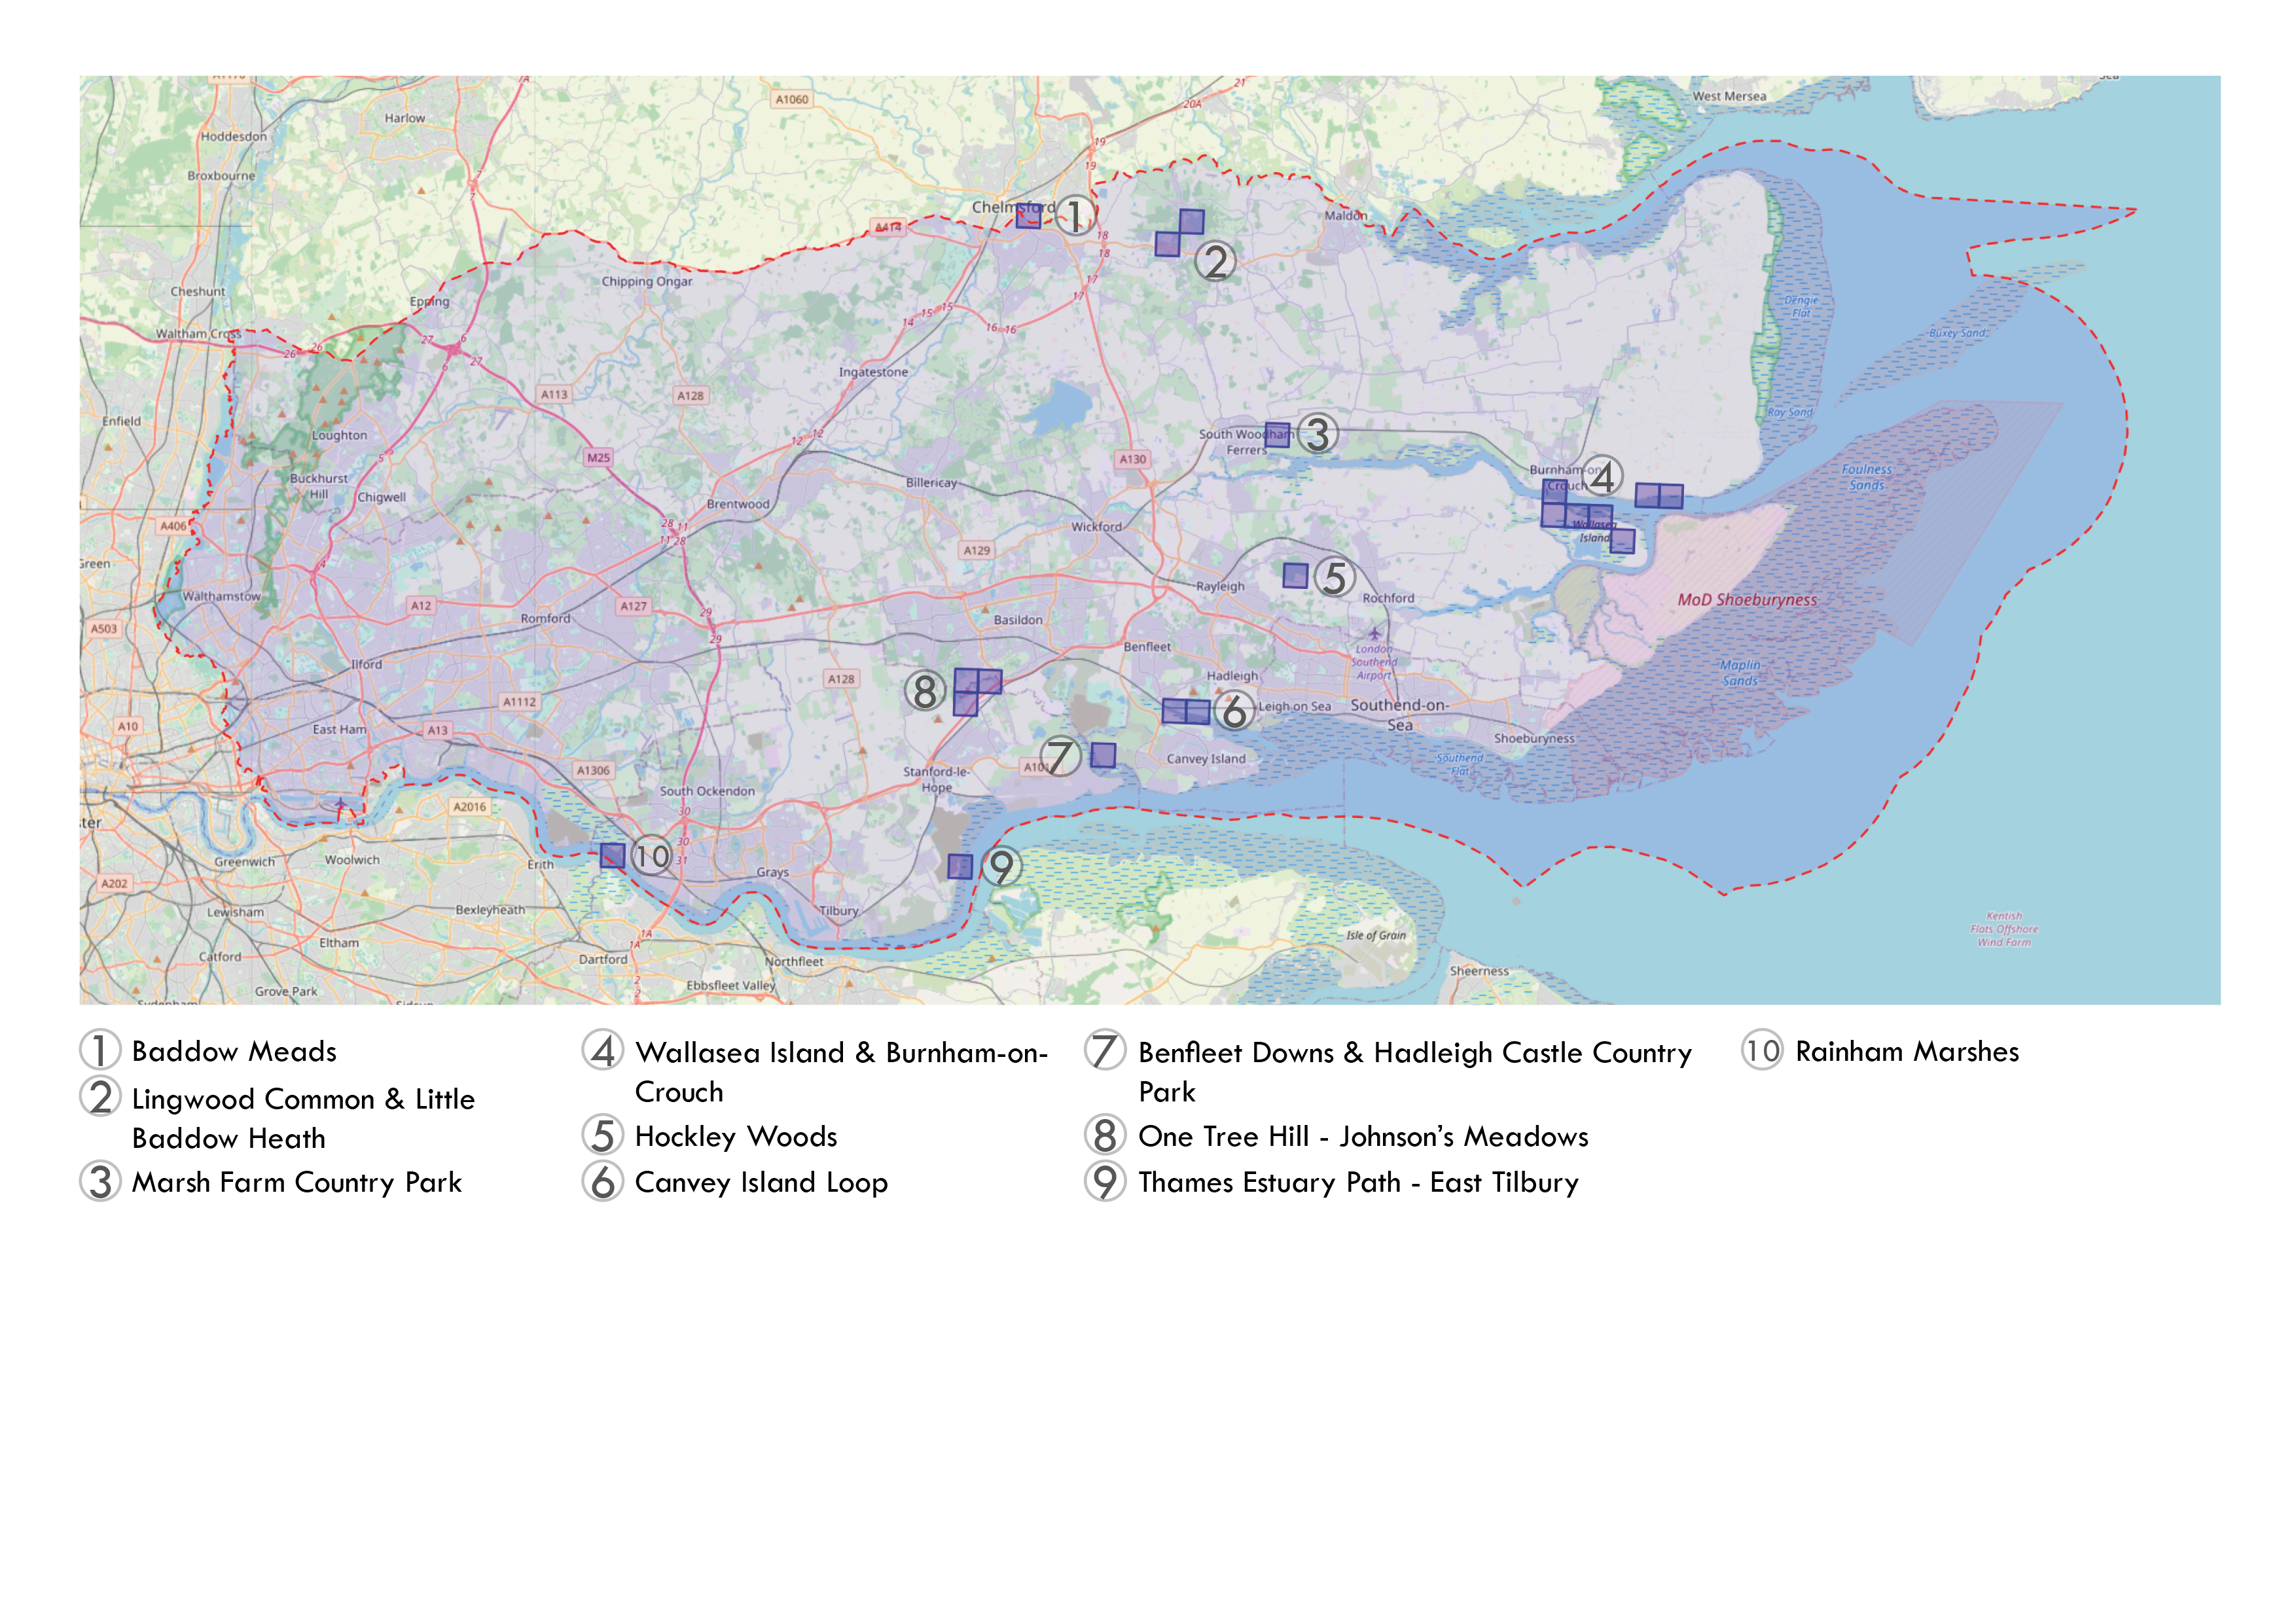Screen dimensions: 2296x1623
Task: Click map marker 10 near Erith
Action: [652, 856]
